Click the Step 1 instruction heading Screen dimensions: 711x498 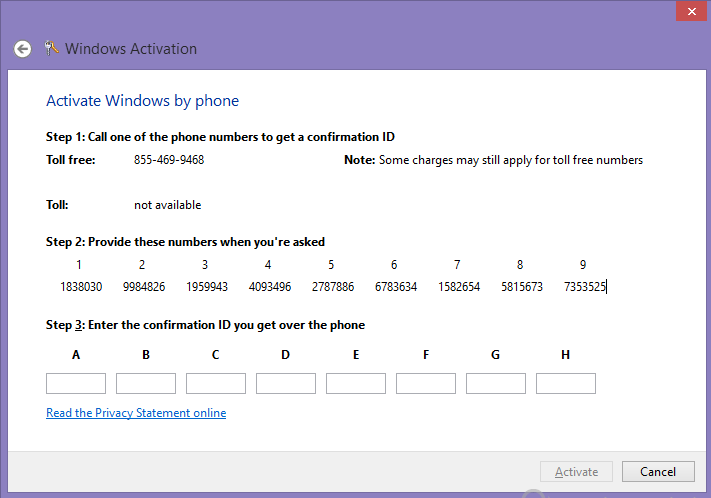tap(220, 137)
